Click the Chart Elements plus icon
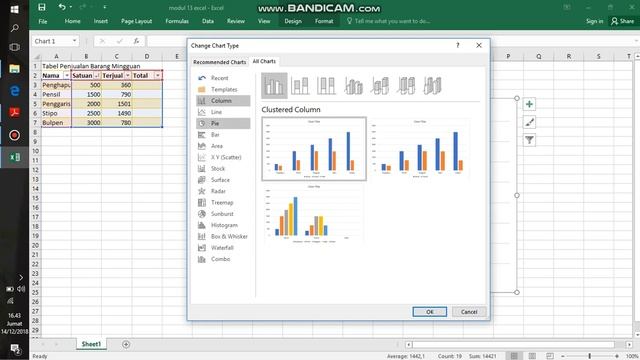The width and height of the screenshot is (640, 360). point(529,104)
